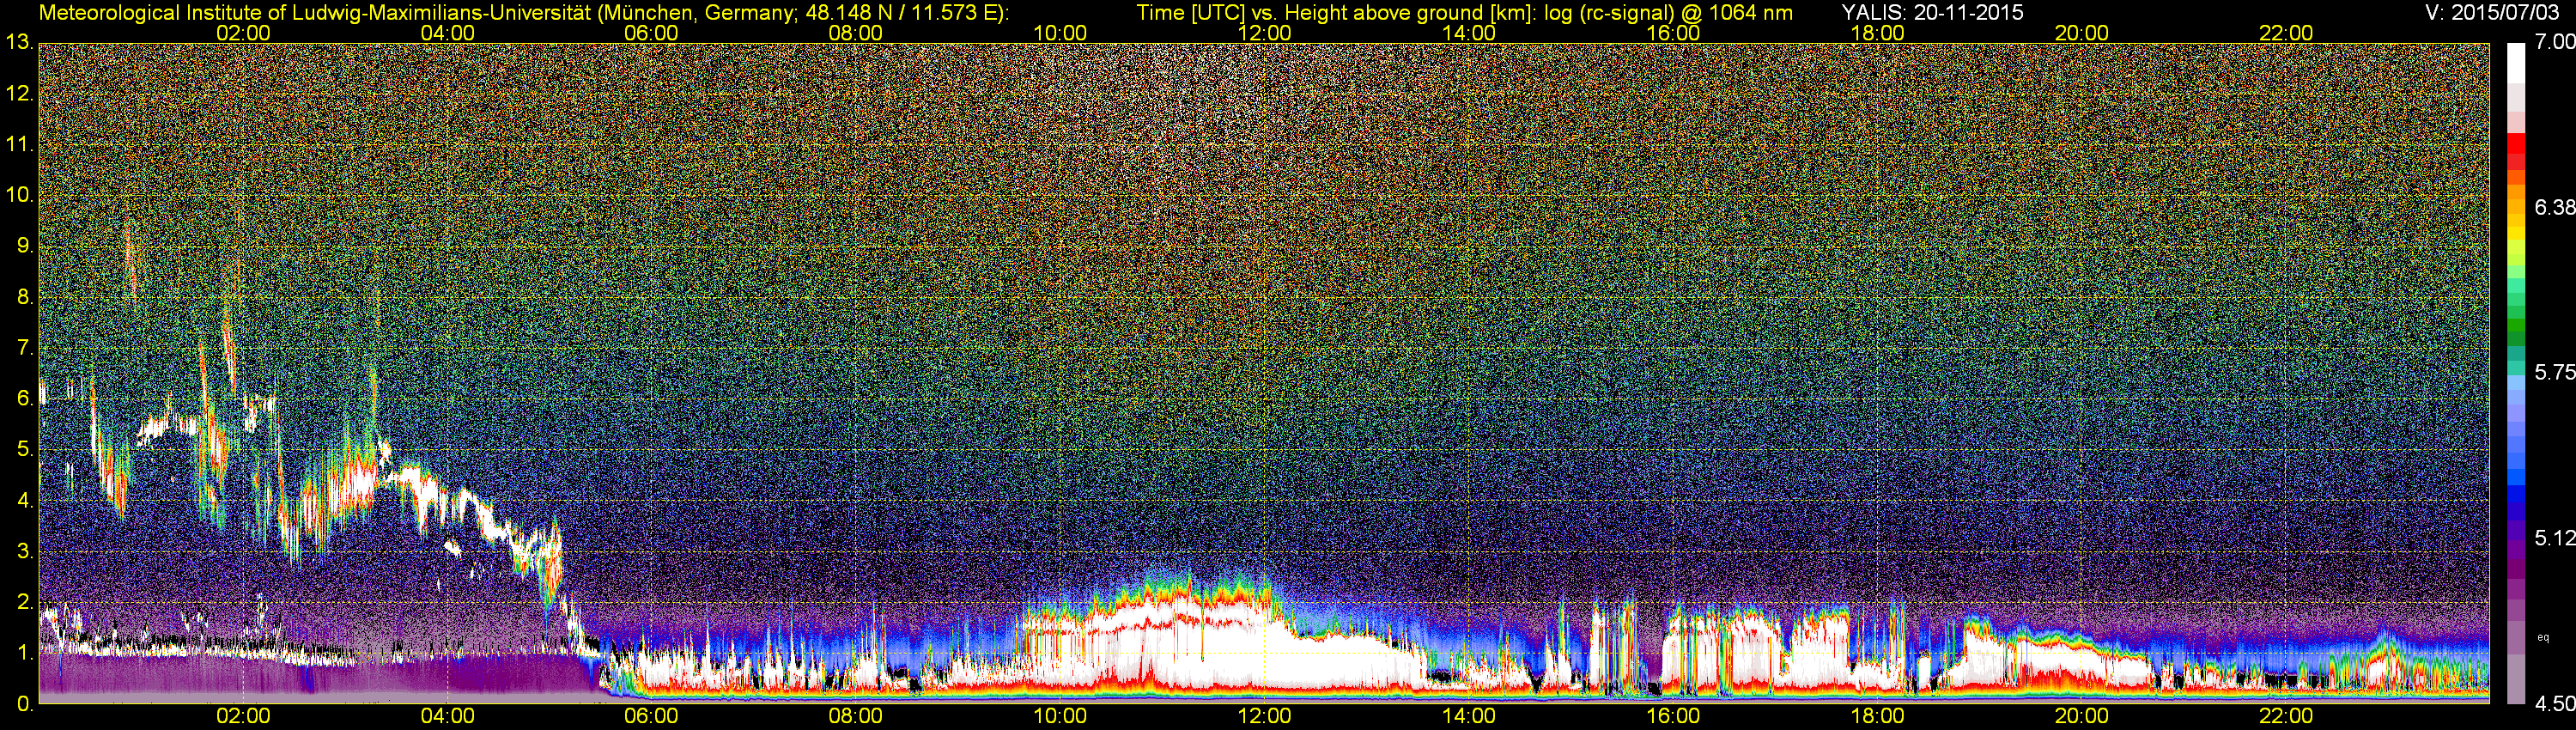Image resolution: width=2576 pixels, height=730 pixels.
Task: Click the 13 km height axis label
Action: coord(19,43)
